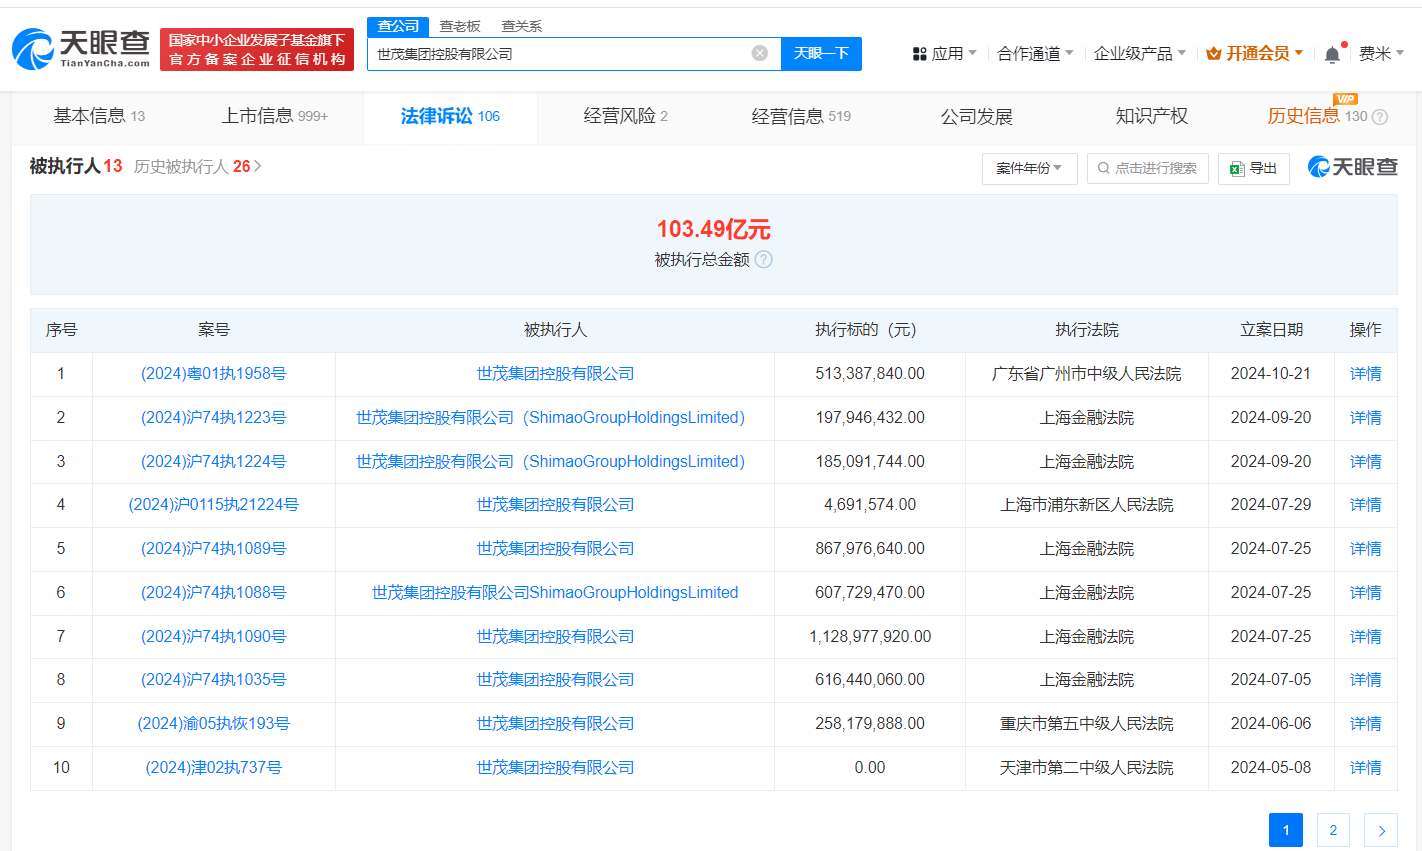Open the 费米 user account menu
Image resolution: width=1422 pixels, height=851 pixels.
click(x=1381, y=53)
